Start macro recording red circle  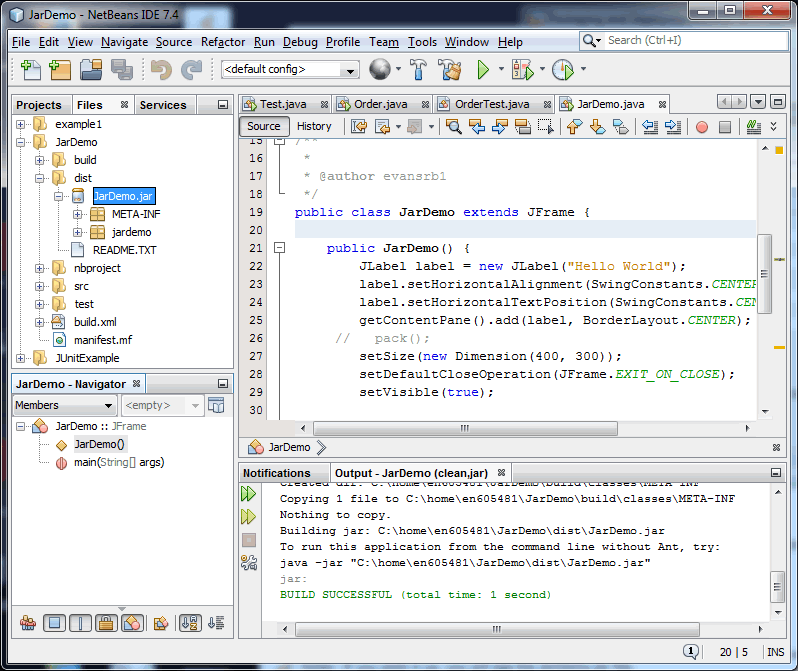click(702, 127)
